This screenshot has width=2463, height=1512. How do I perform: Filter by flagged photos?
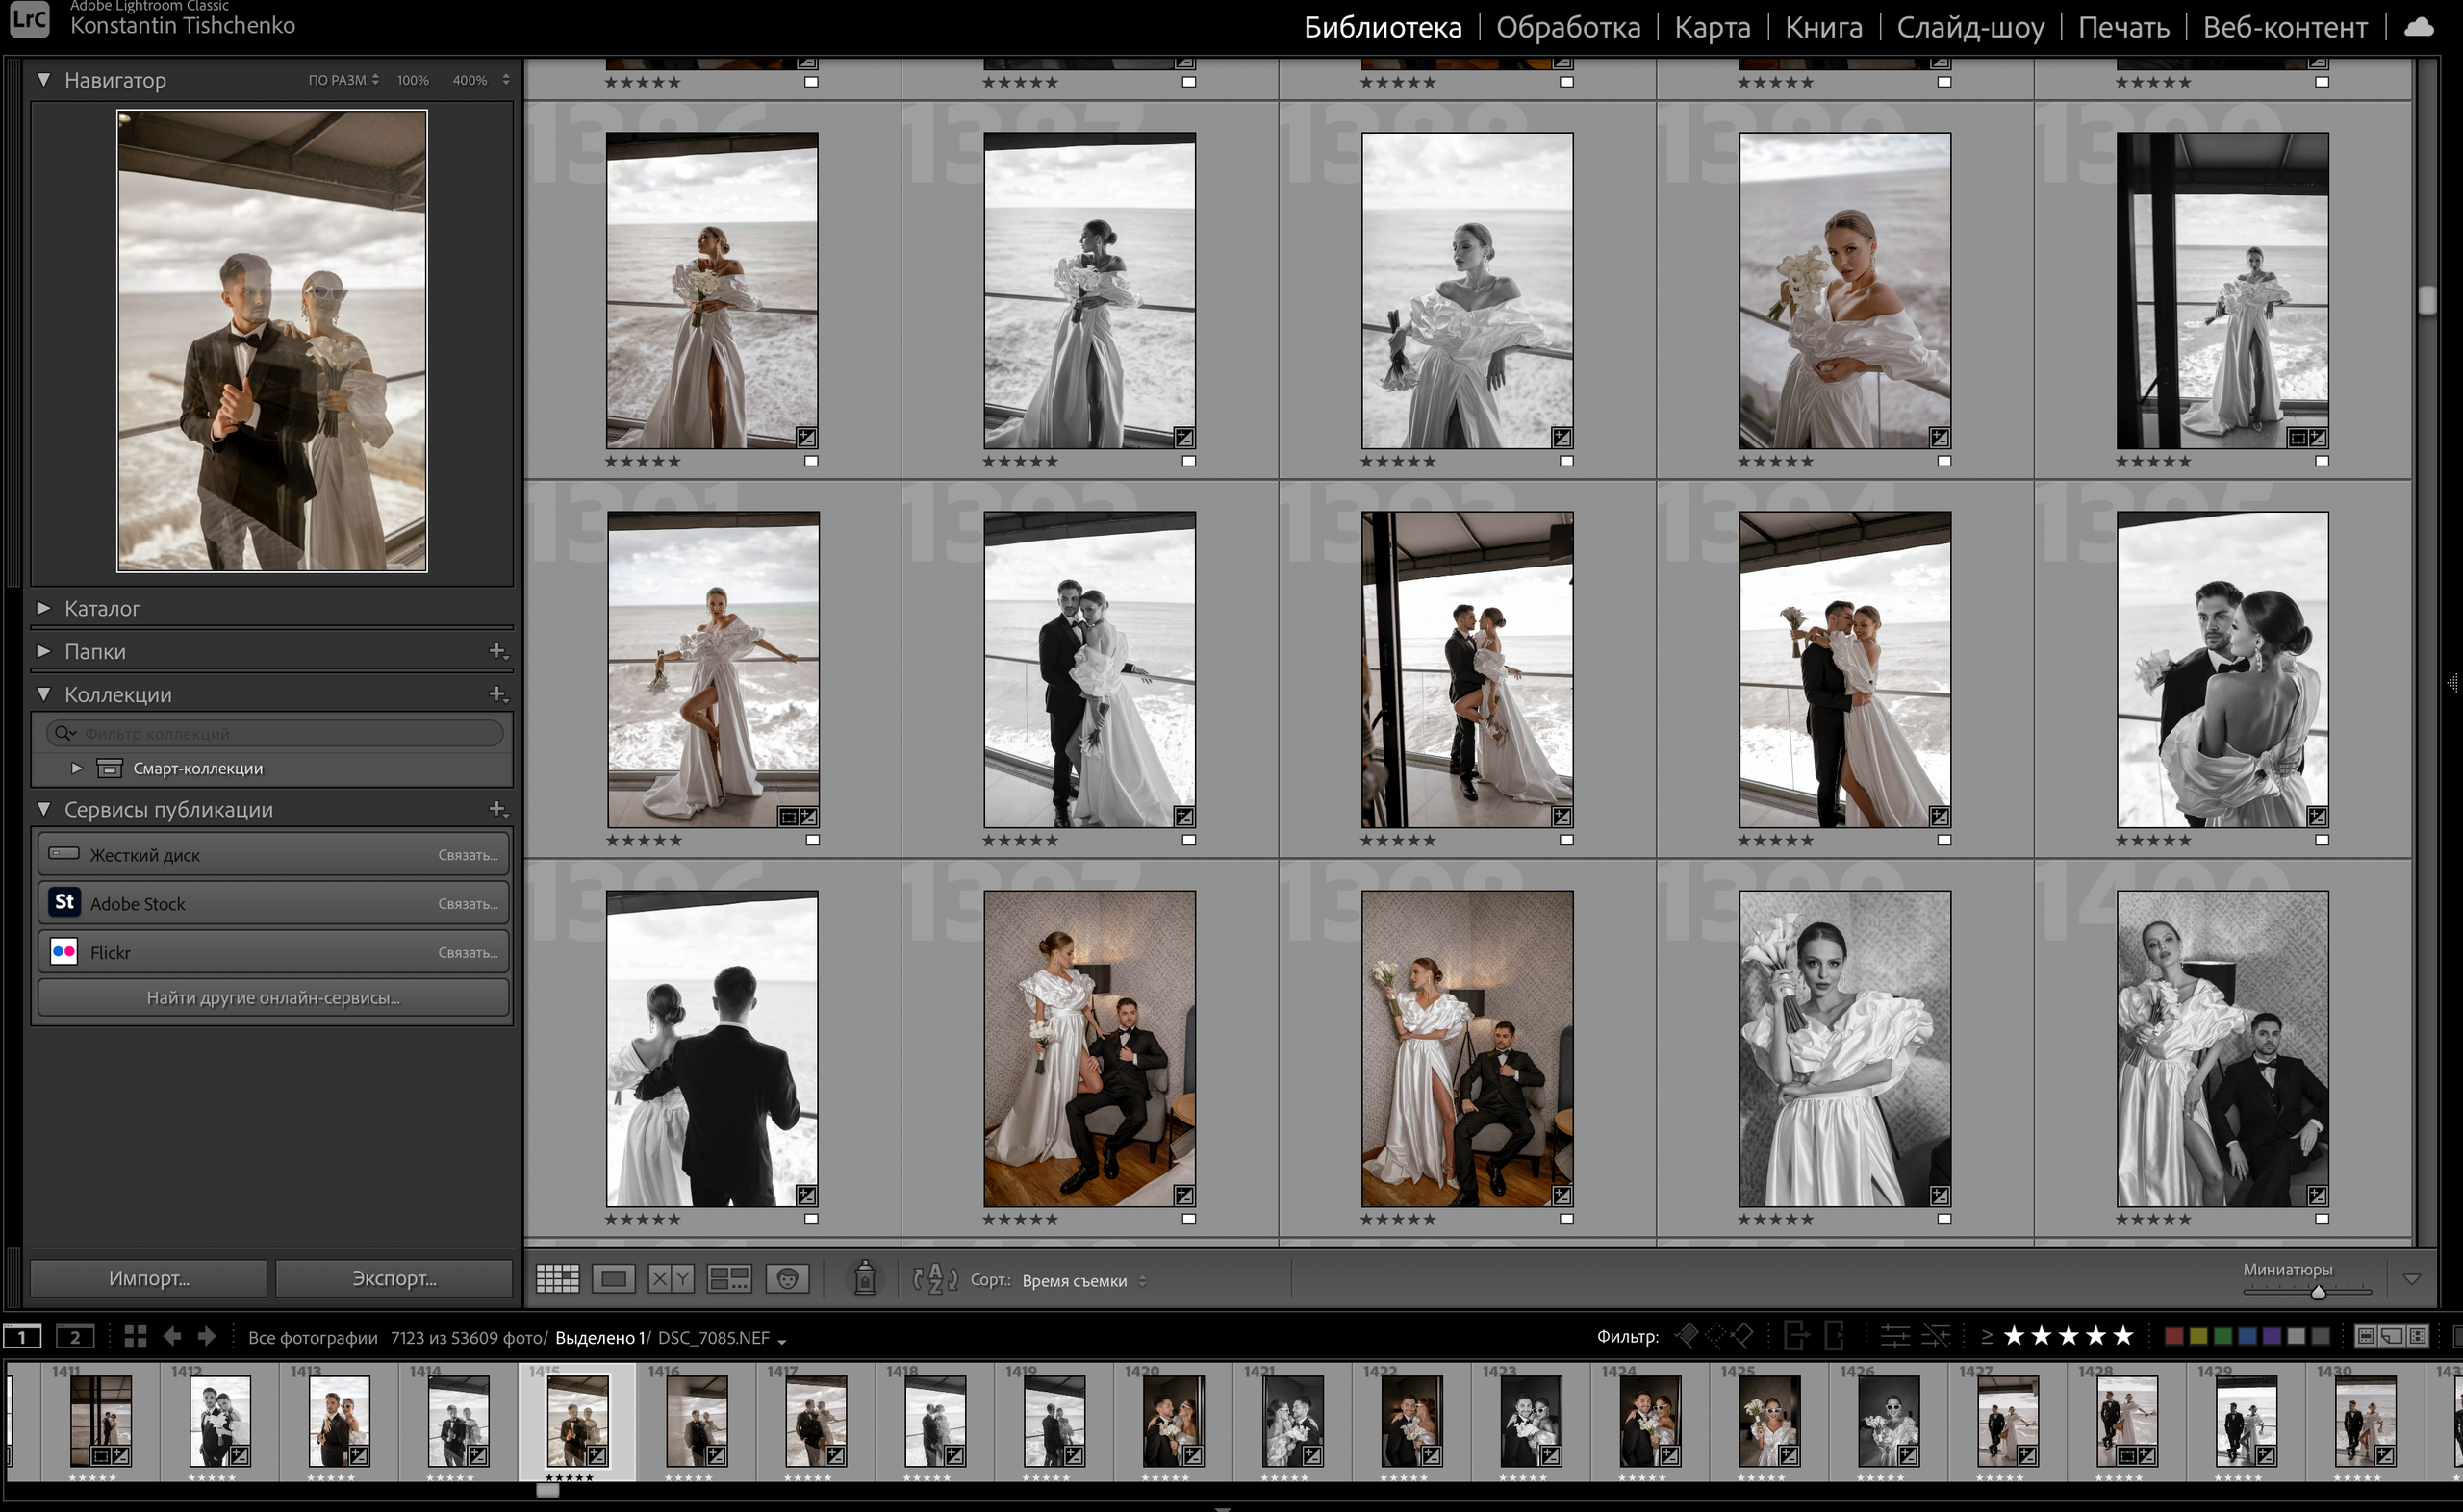tap(1687, 1336)
